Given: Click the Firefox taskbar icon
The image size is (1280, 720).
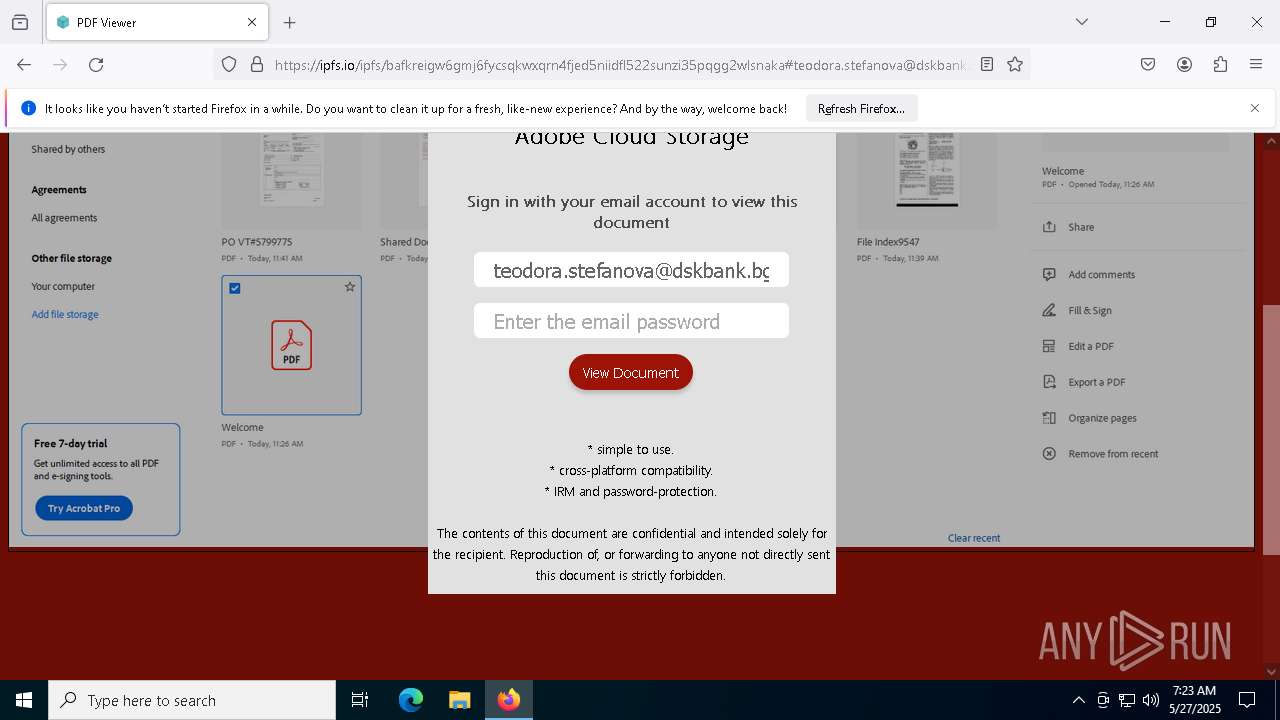Looking at the screenshot, I should (x=509, y=700).
